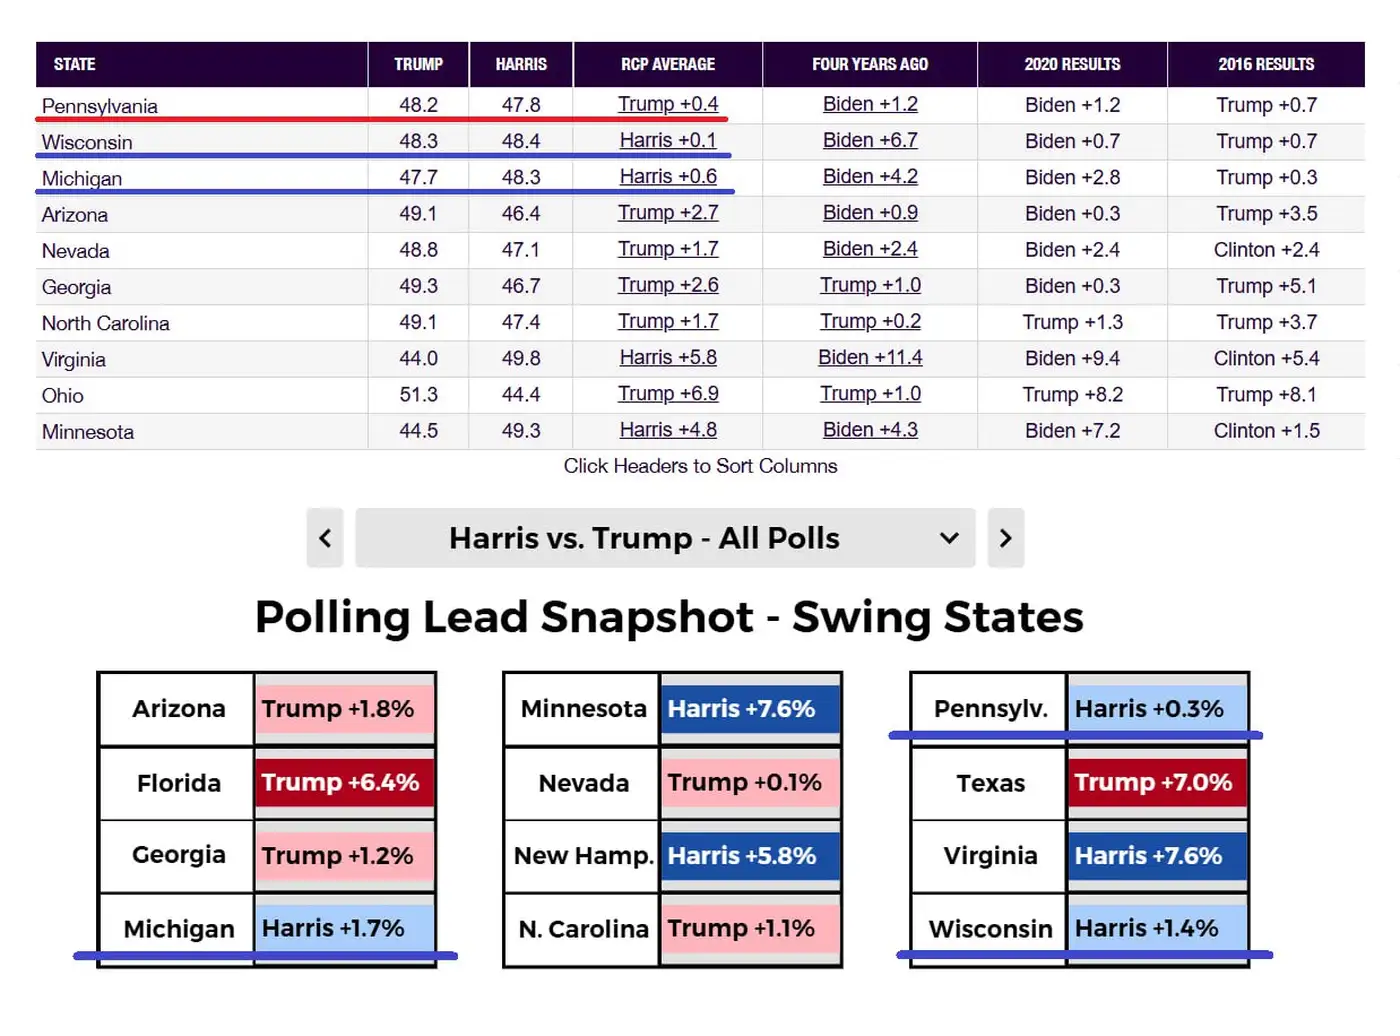
Task: Open Ohio's Trump +6.9 RCP average link
Action: click(x=668, y=394)
